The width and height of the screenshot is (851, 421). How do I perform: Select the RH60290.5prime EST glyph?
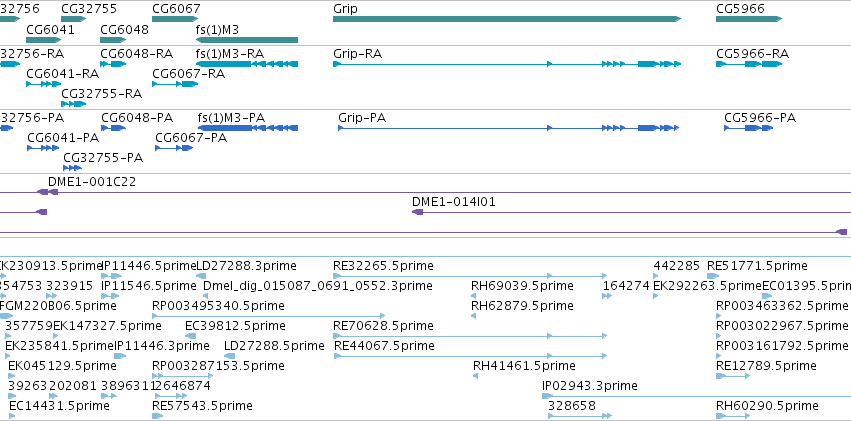pyautogui.click(x=733, y=416)
